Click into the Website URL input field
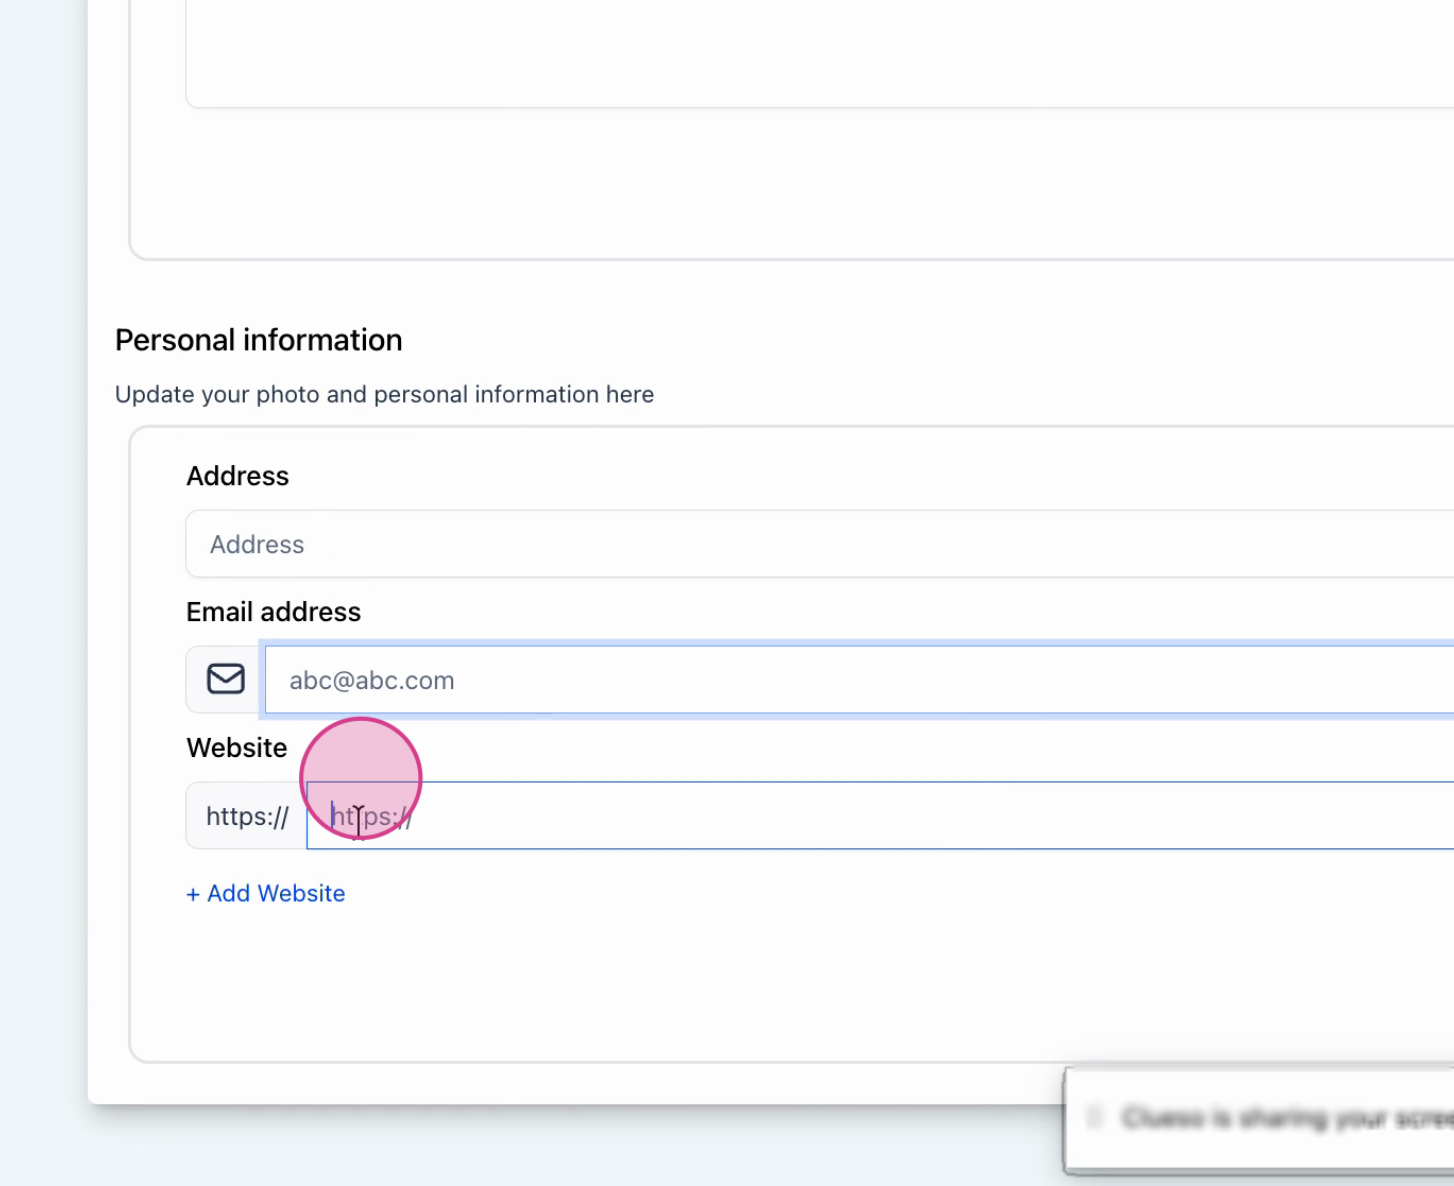The image size is (1454, 1186). [880, 816]
